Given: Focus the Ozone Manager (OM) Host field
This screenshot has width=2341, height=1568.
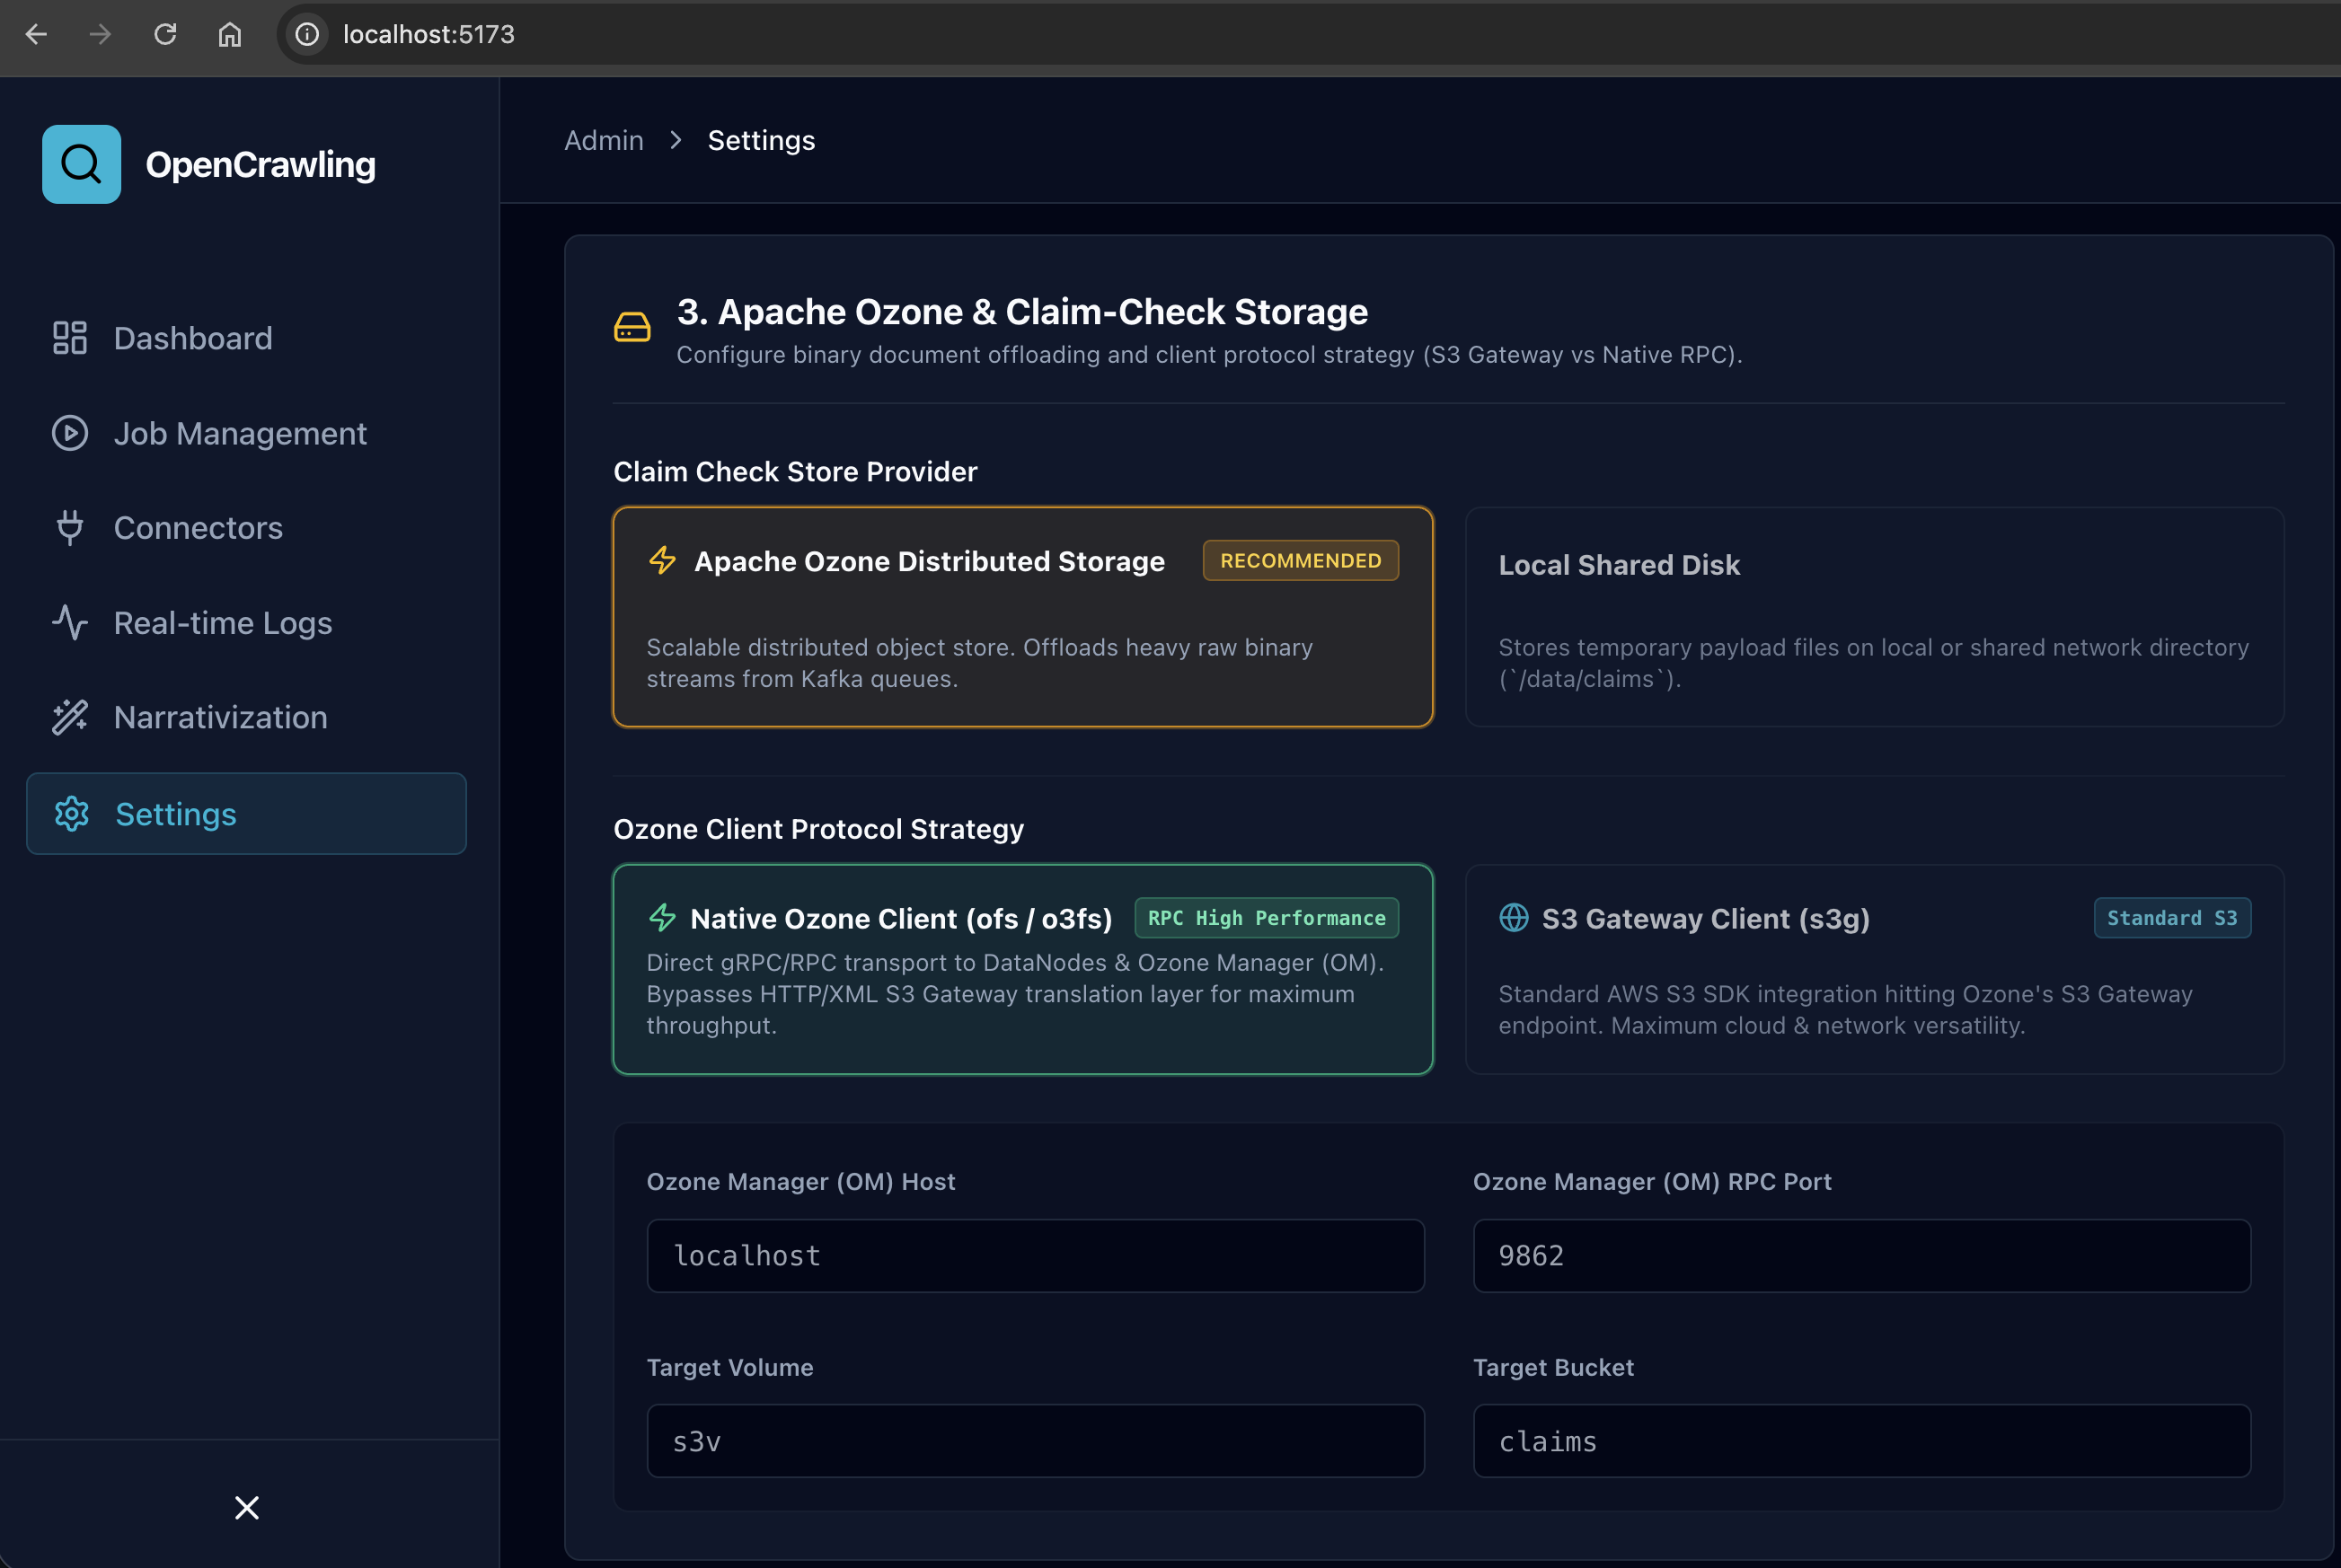Looking at the screenshot, I should click(1035, 1256).
